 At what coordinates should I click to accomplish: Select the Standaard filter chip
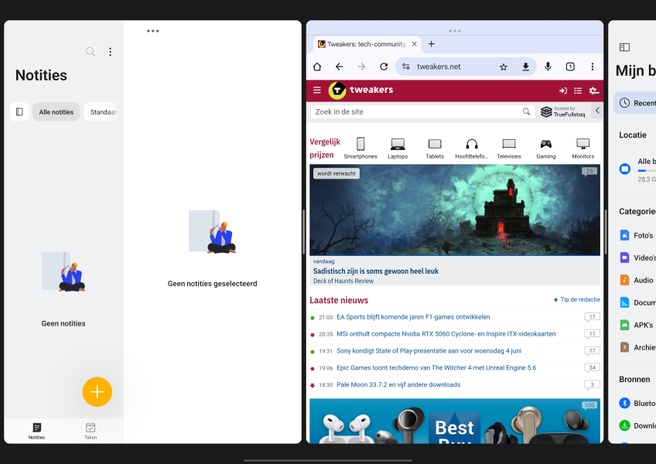tap(103, 112)
